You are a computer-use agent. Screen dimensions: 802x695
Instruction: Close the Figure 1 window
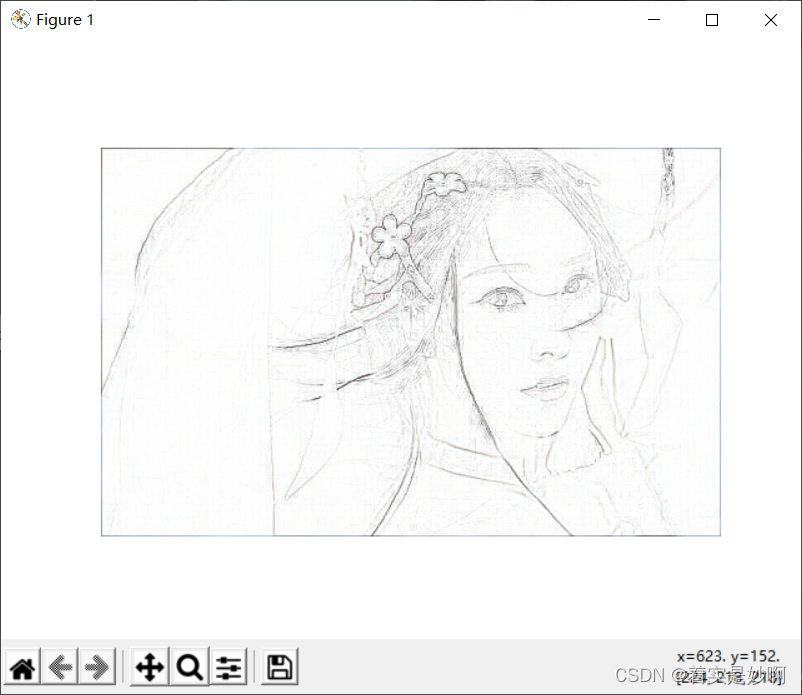click(771, 20)
